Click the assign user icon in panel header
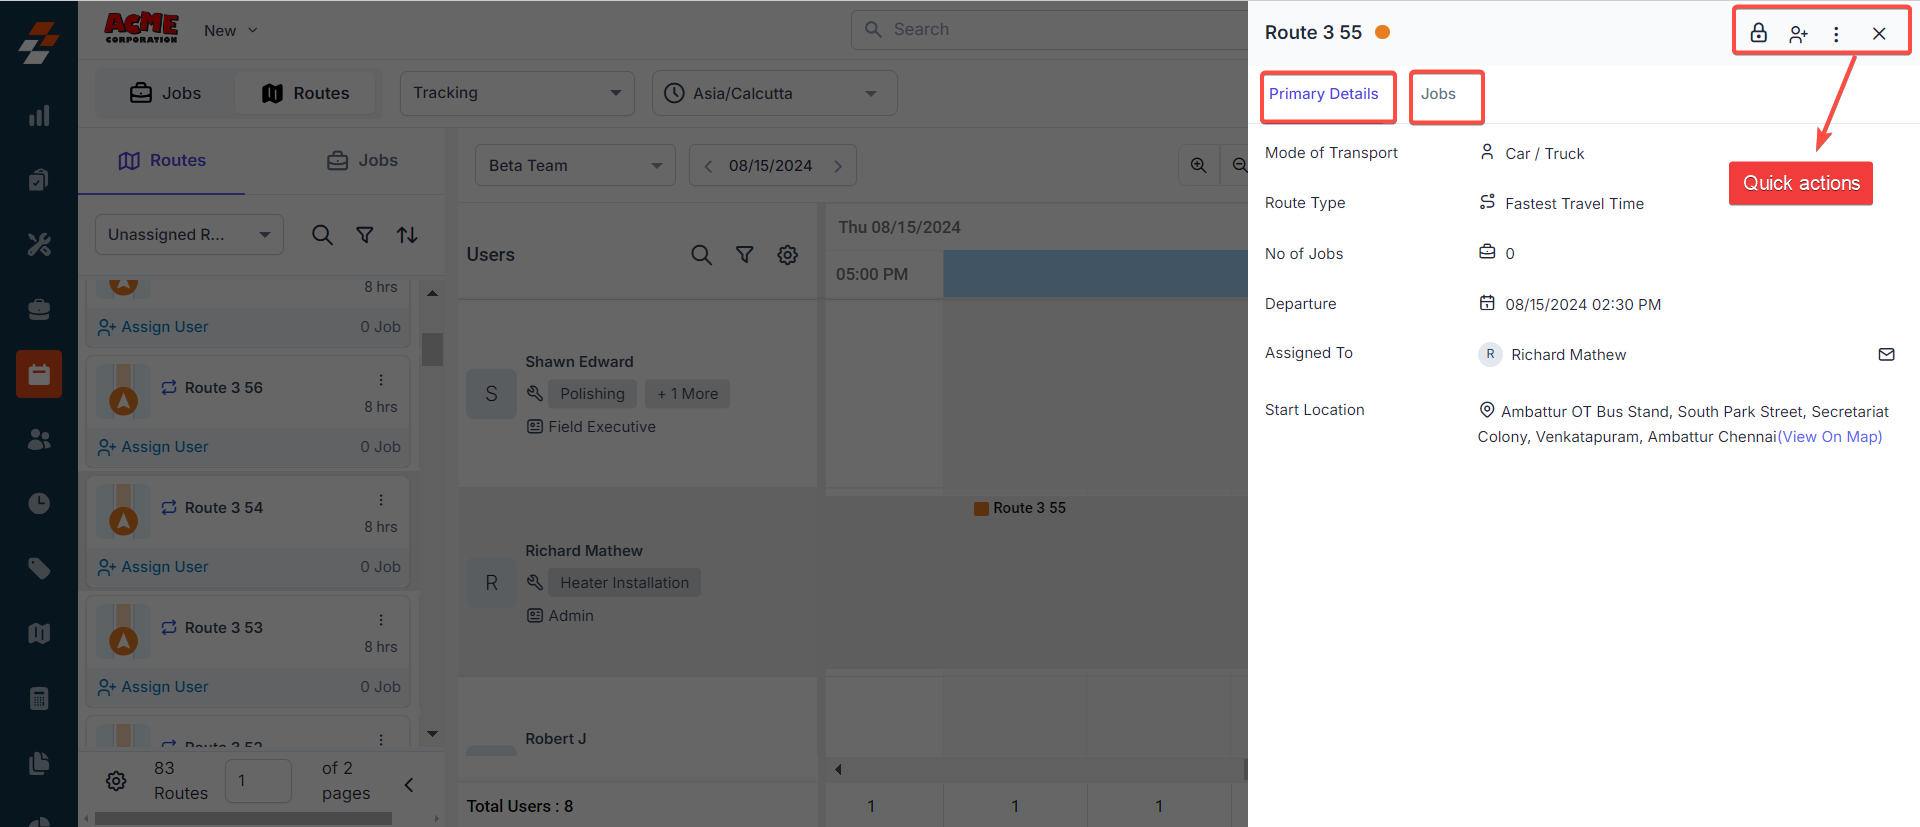The height and width of the screenshot is (827, 1920). click(1798, 34)
